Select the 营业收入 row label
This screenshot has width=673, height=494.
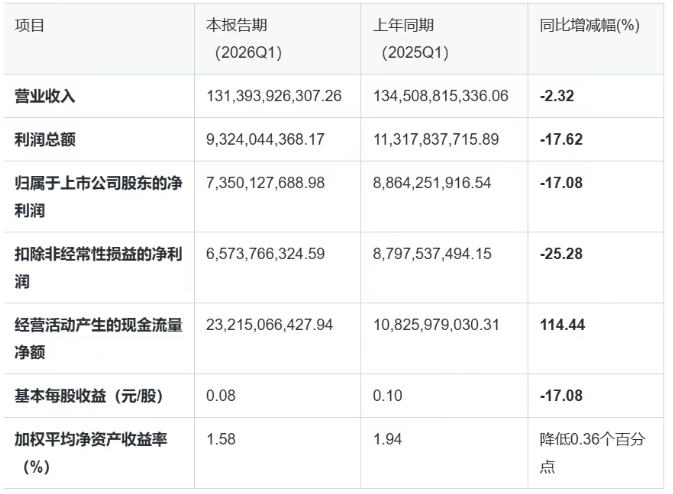45,96
